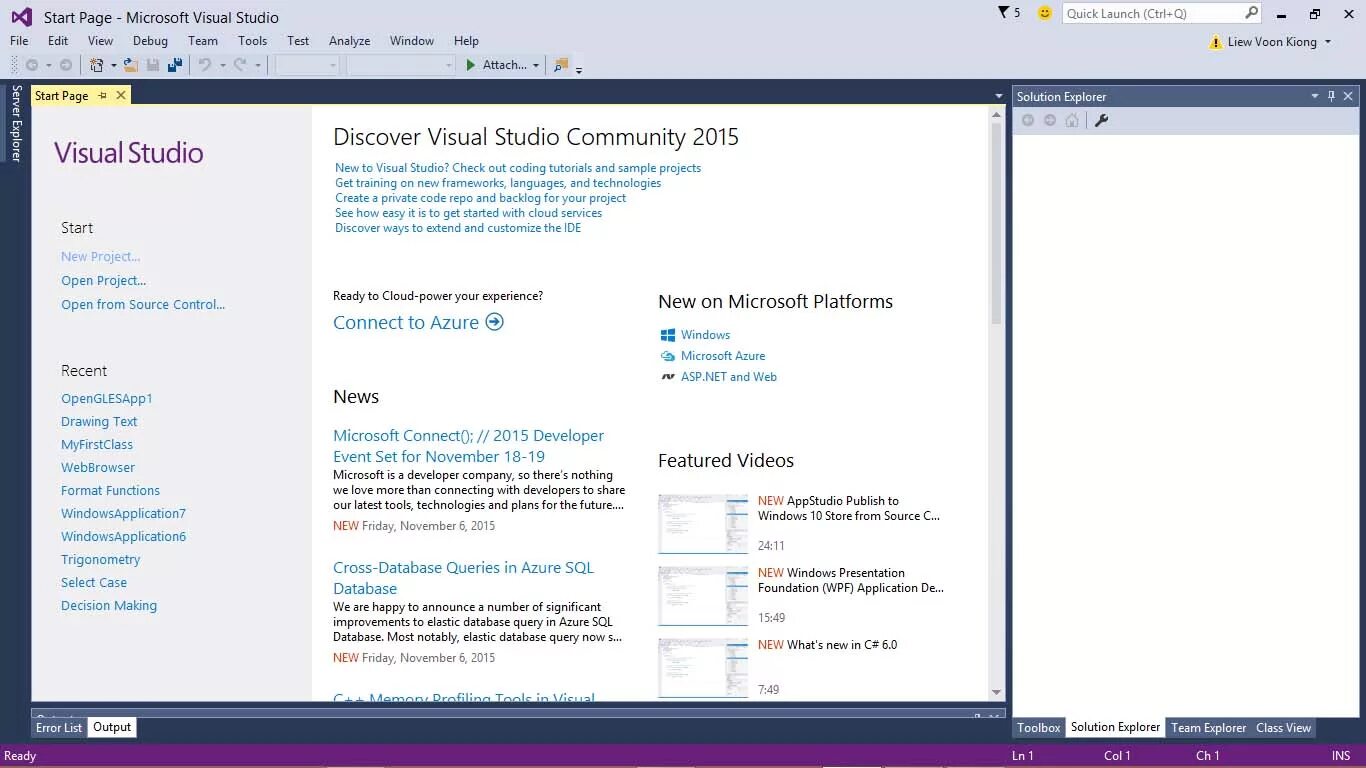Play the AppStudio Publish video thumbnail
The height and width of the screenshot is (768, 1366).
click(x=703, y=523)
